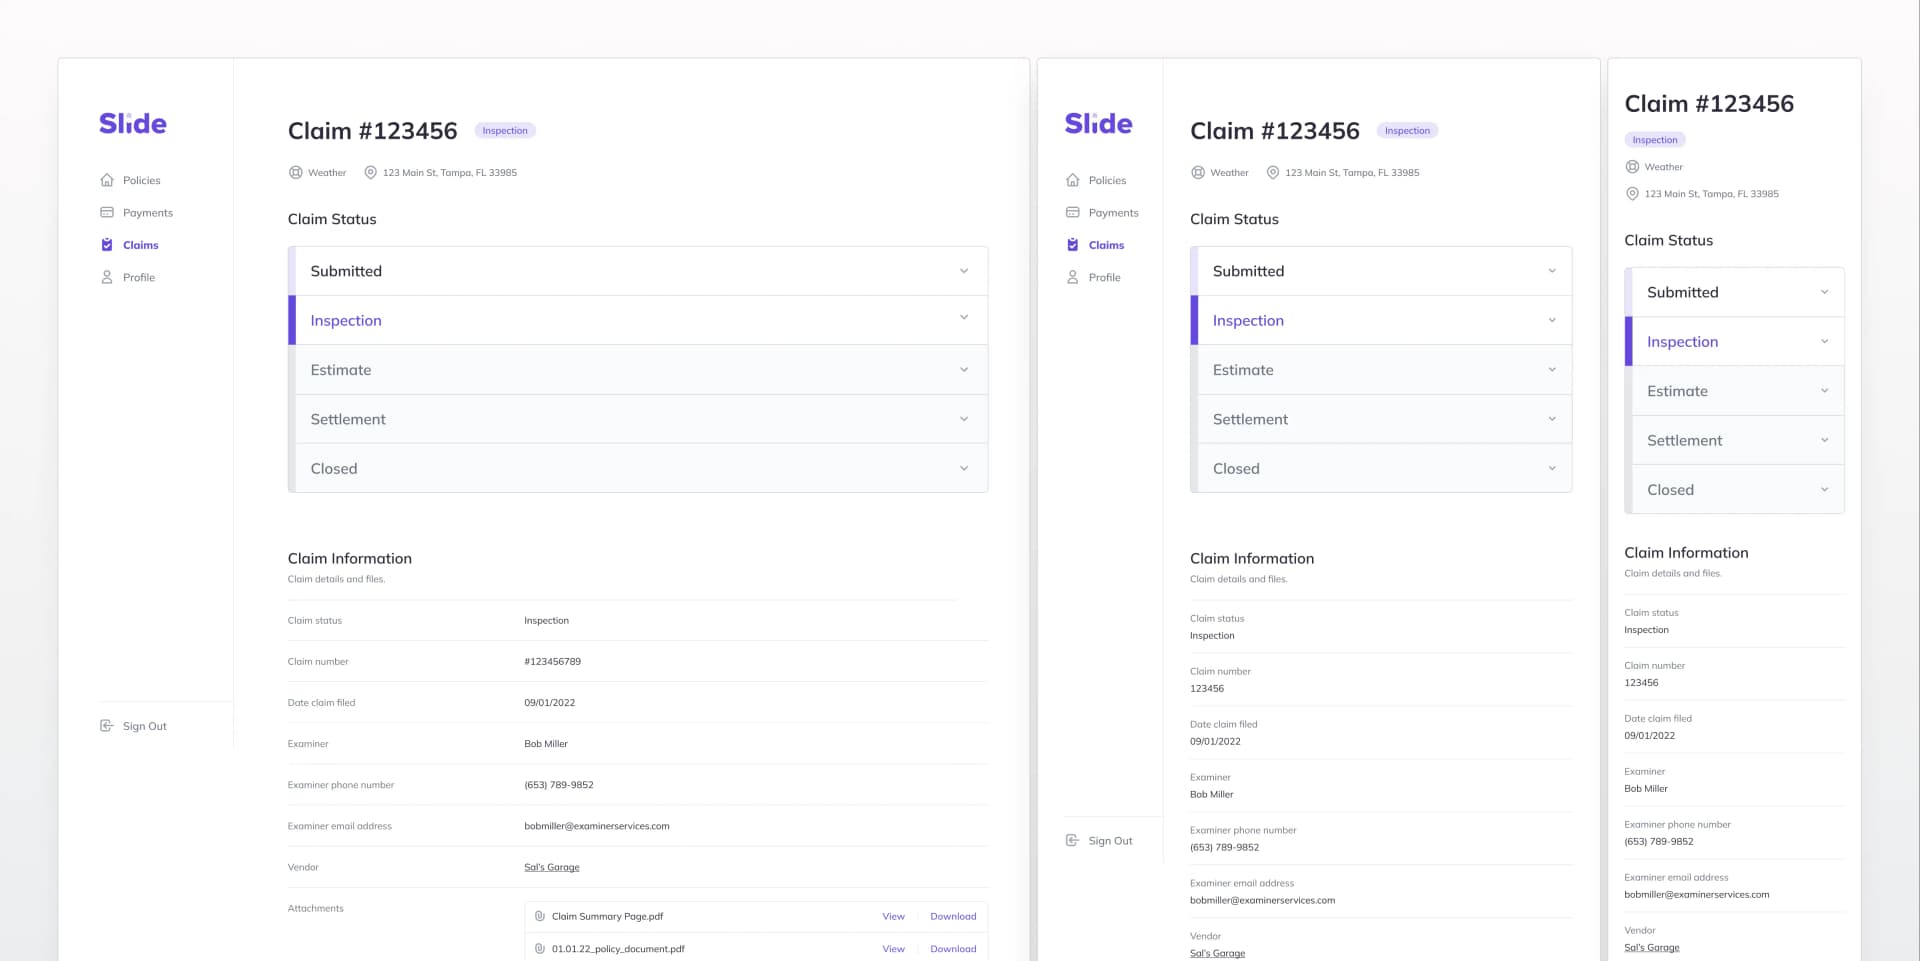Open the Payments section via its card icon
The image size is (1920, 961).
coord(107,212)
